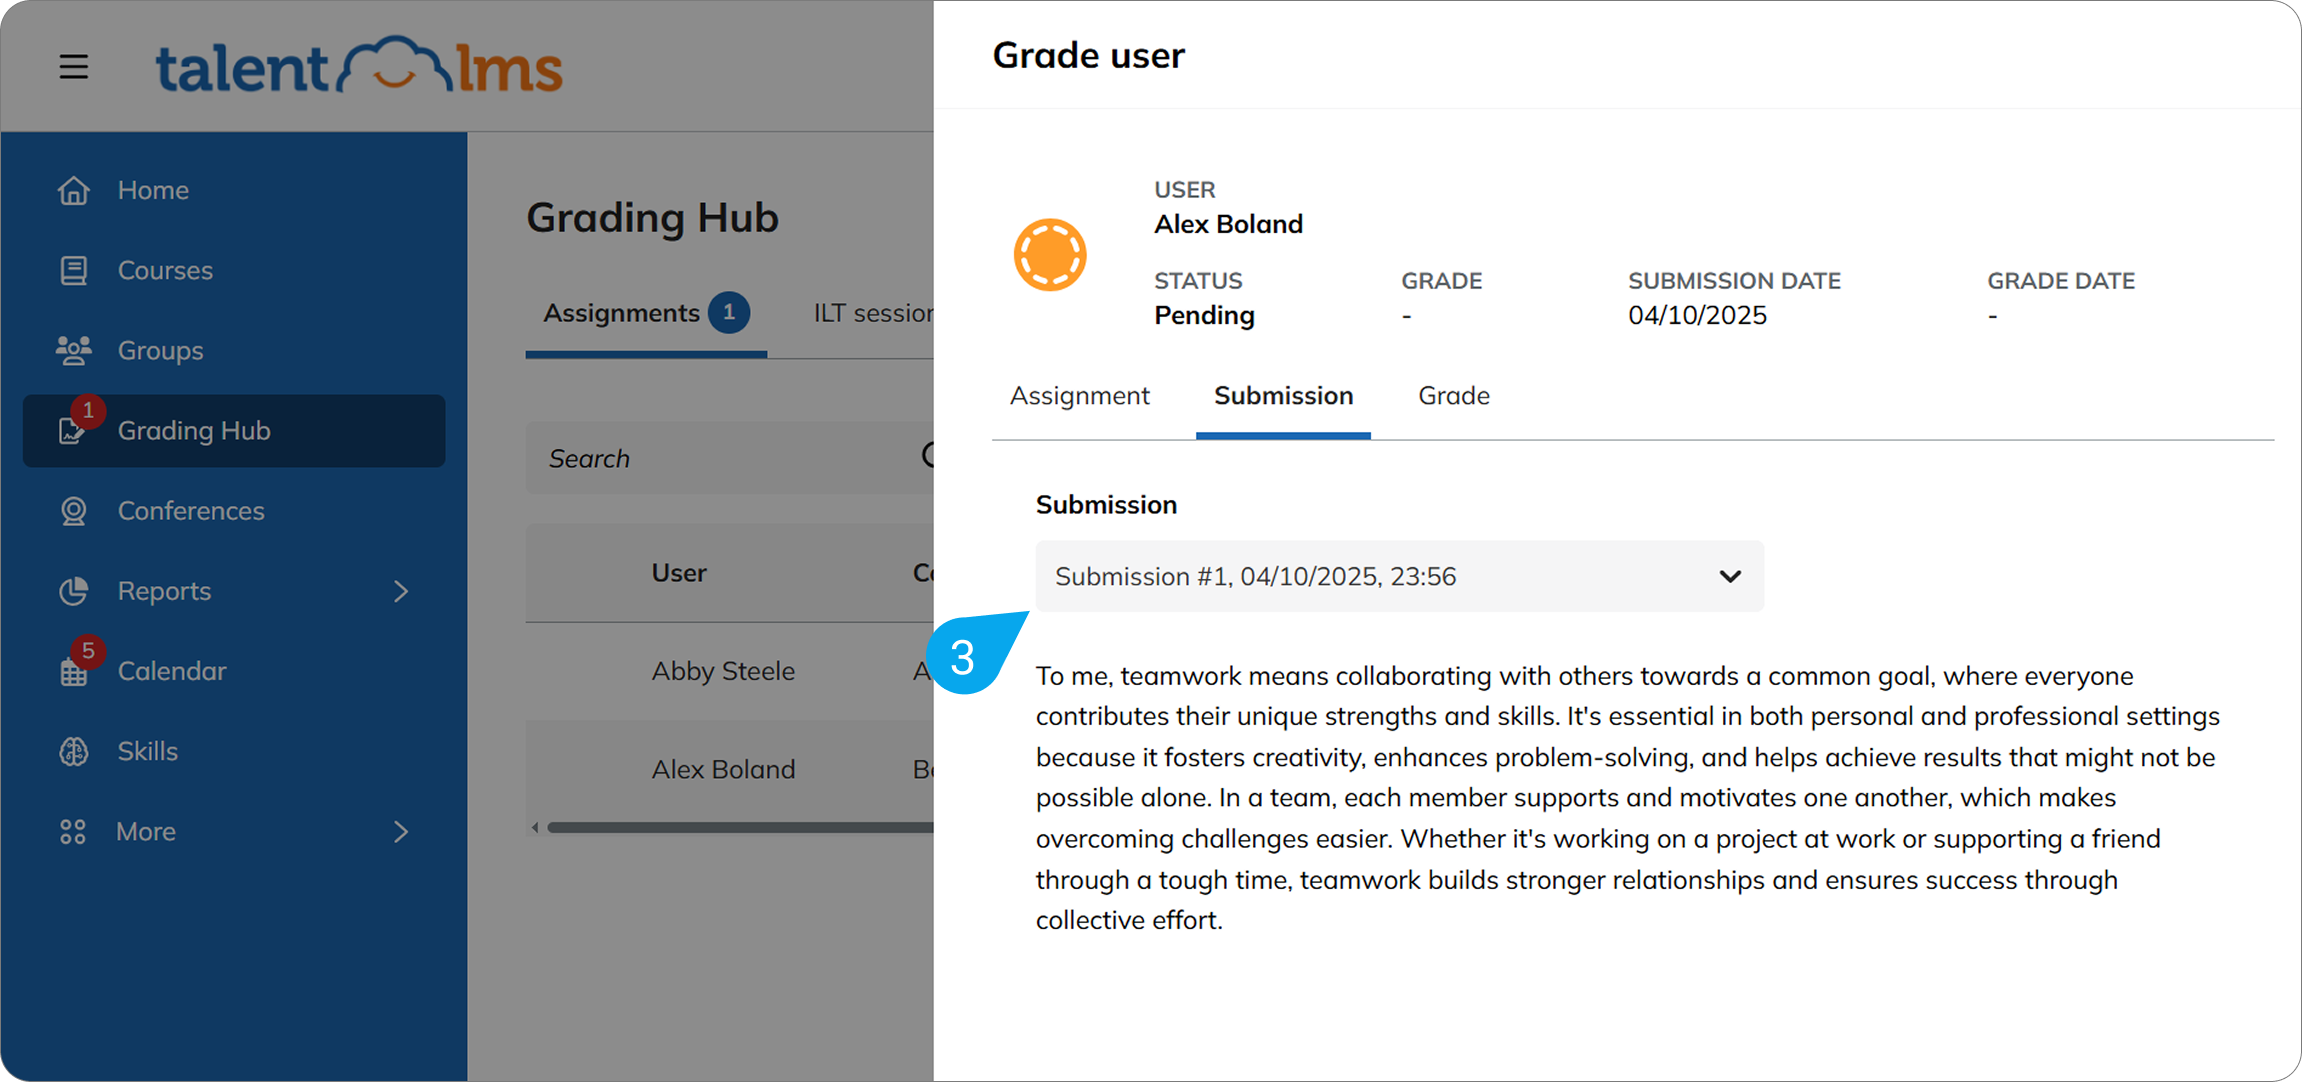Select the Alex Boland table row
Viewport: 2302px width, 1082px height.
pos(730,769)
